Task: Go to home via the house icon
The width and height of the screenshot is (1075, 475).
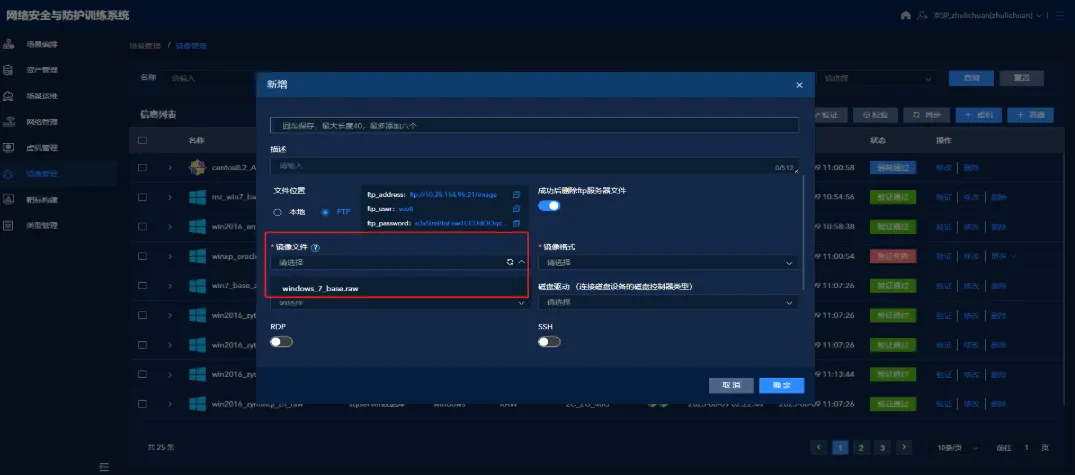Action: 906,16
